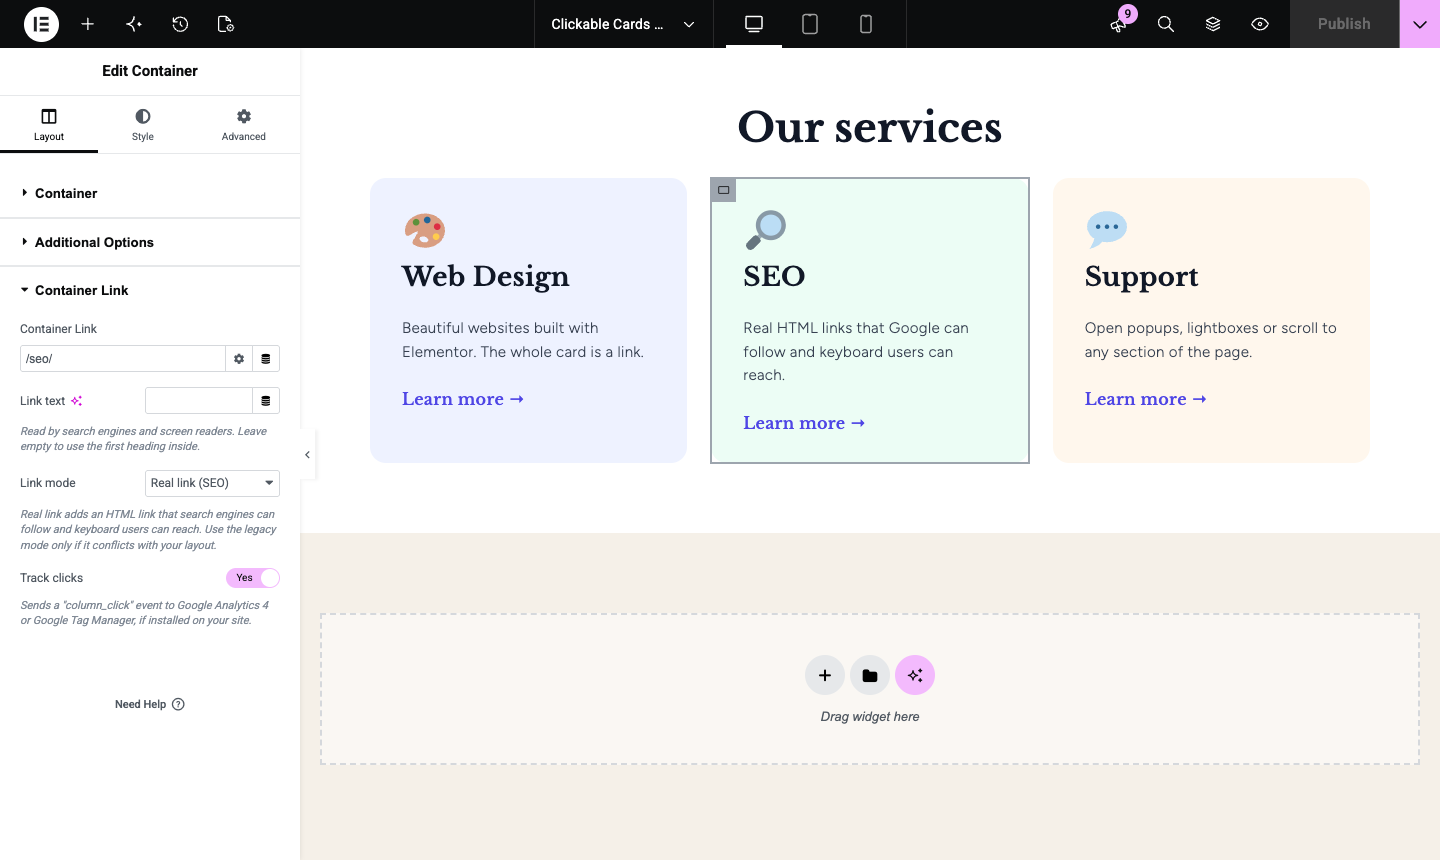Expand the Container section

(150, 193)
